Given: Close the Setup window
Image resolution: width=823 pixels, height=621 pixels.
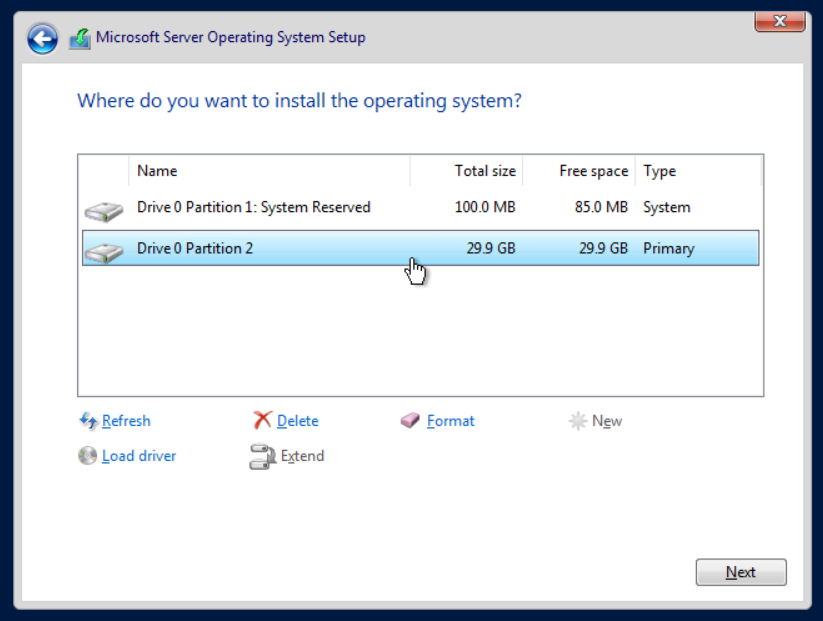Looking at the screenshot, I should pos(779,22).
